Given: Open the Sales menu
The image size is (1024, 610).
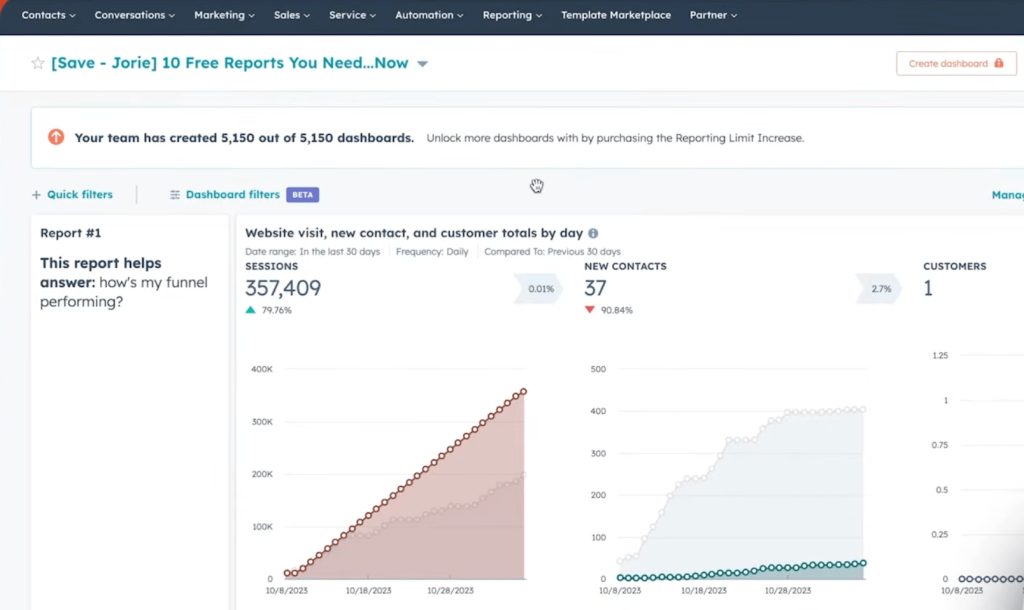Looking at the screenshot, I should [292, 15].
